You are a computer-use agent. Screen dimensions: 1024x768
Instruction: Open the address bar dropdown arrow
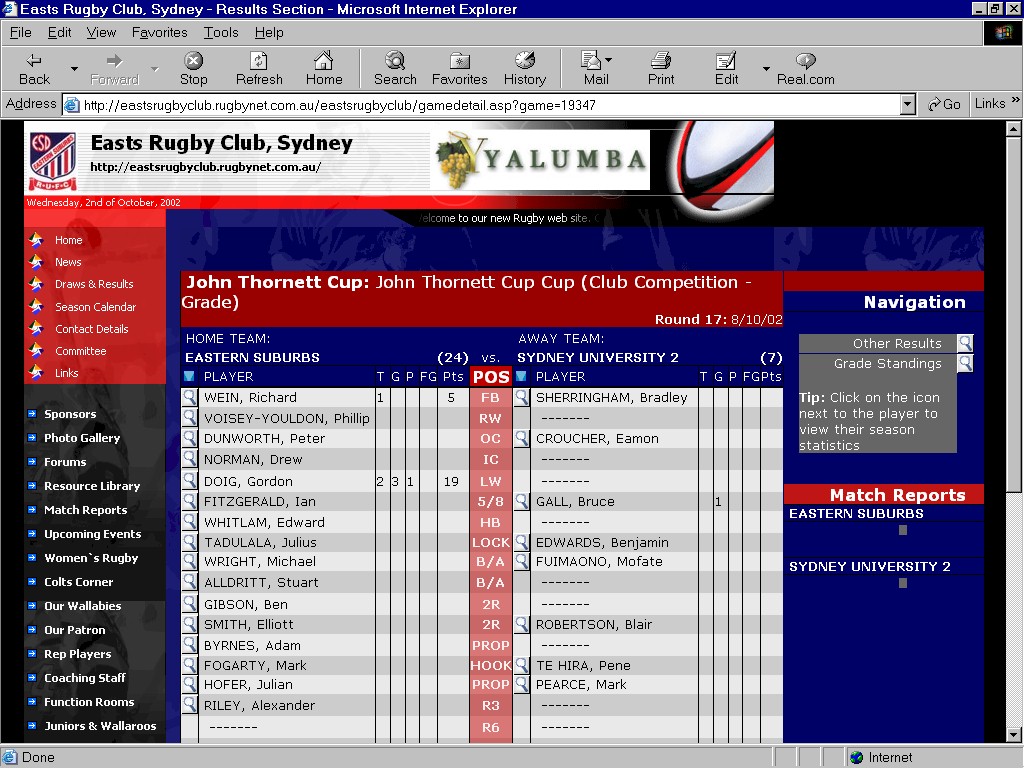click(907, 104)
